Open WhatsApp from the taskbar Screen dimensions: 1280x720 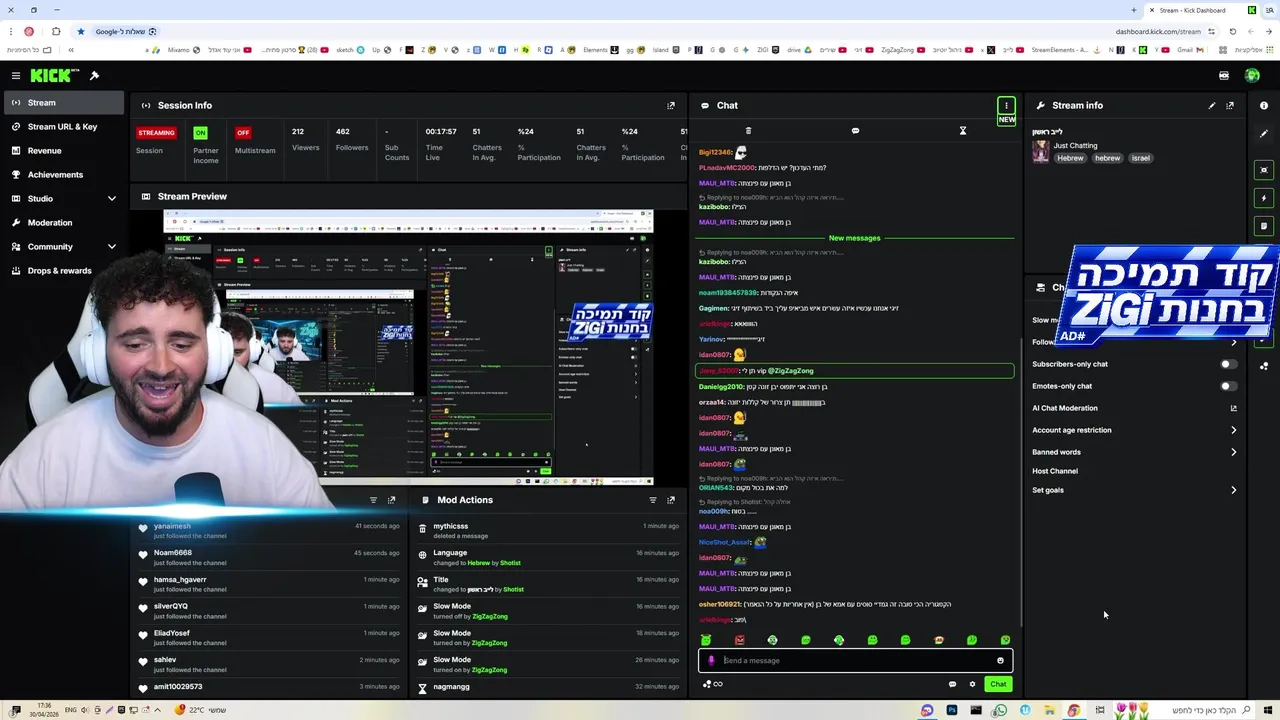pyautogui.click(x=1000, y=710)
